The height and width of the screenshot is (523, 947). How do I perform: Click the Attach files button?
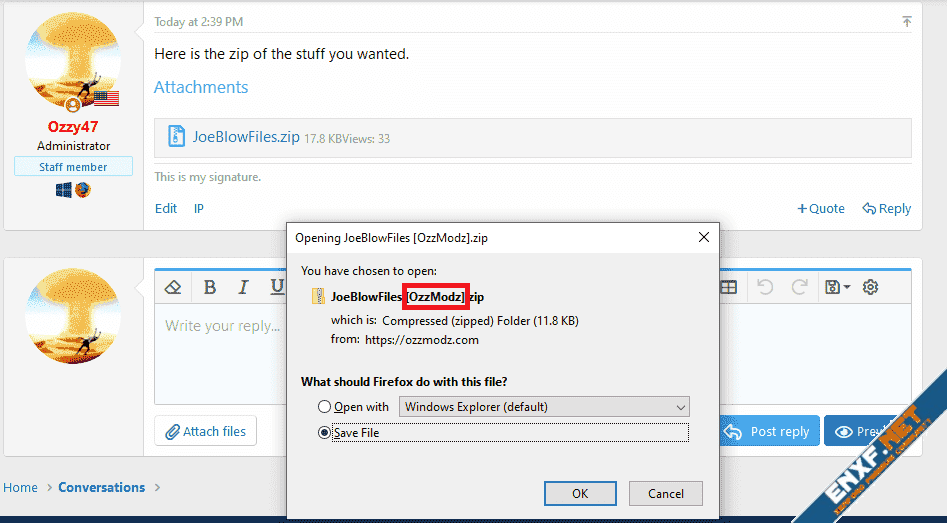click(206, 431)
